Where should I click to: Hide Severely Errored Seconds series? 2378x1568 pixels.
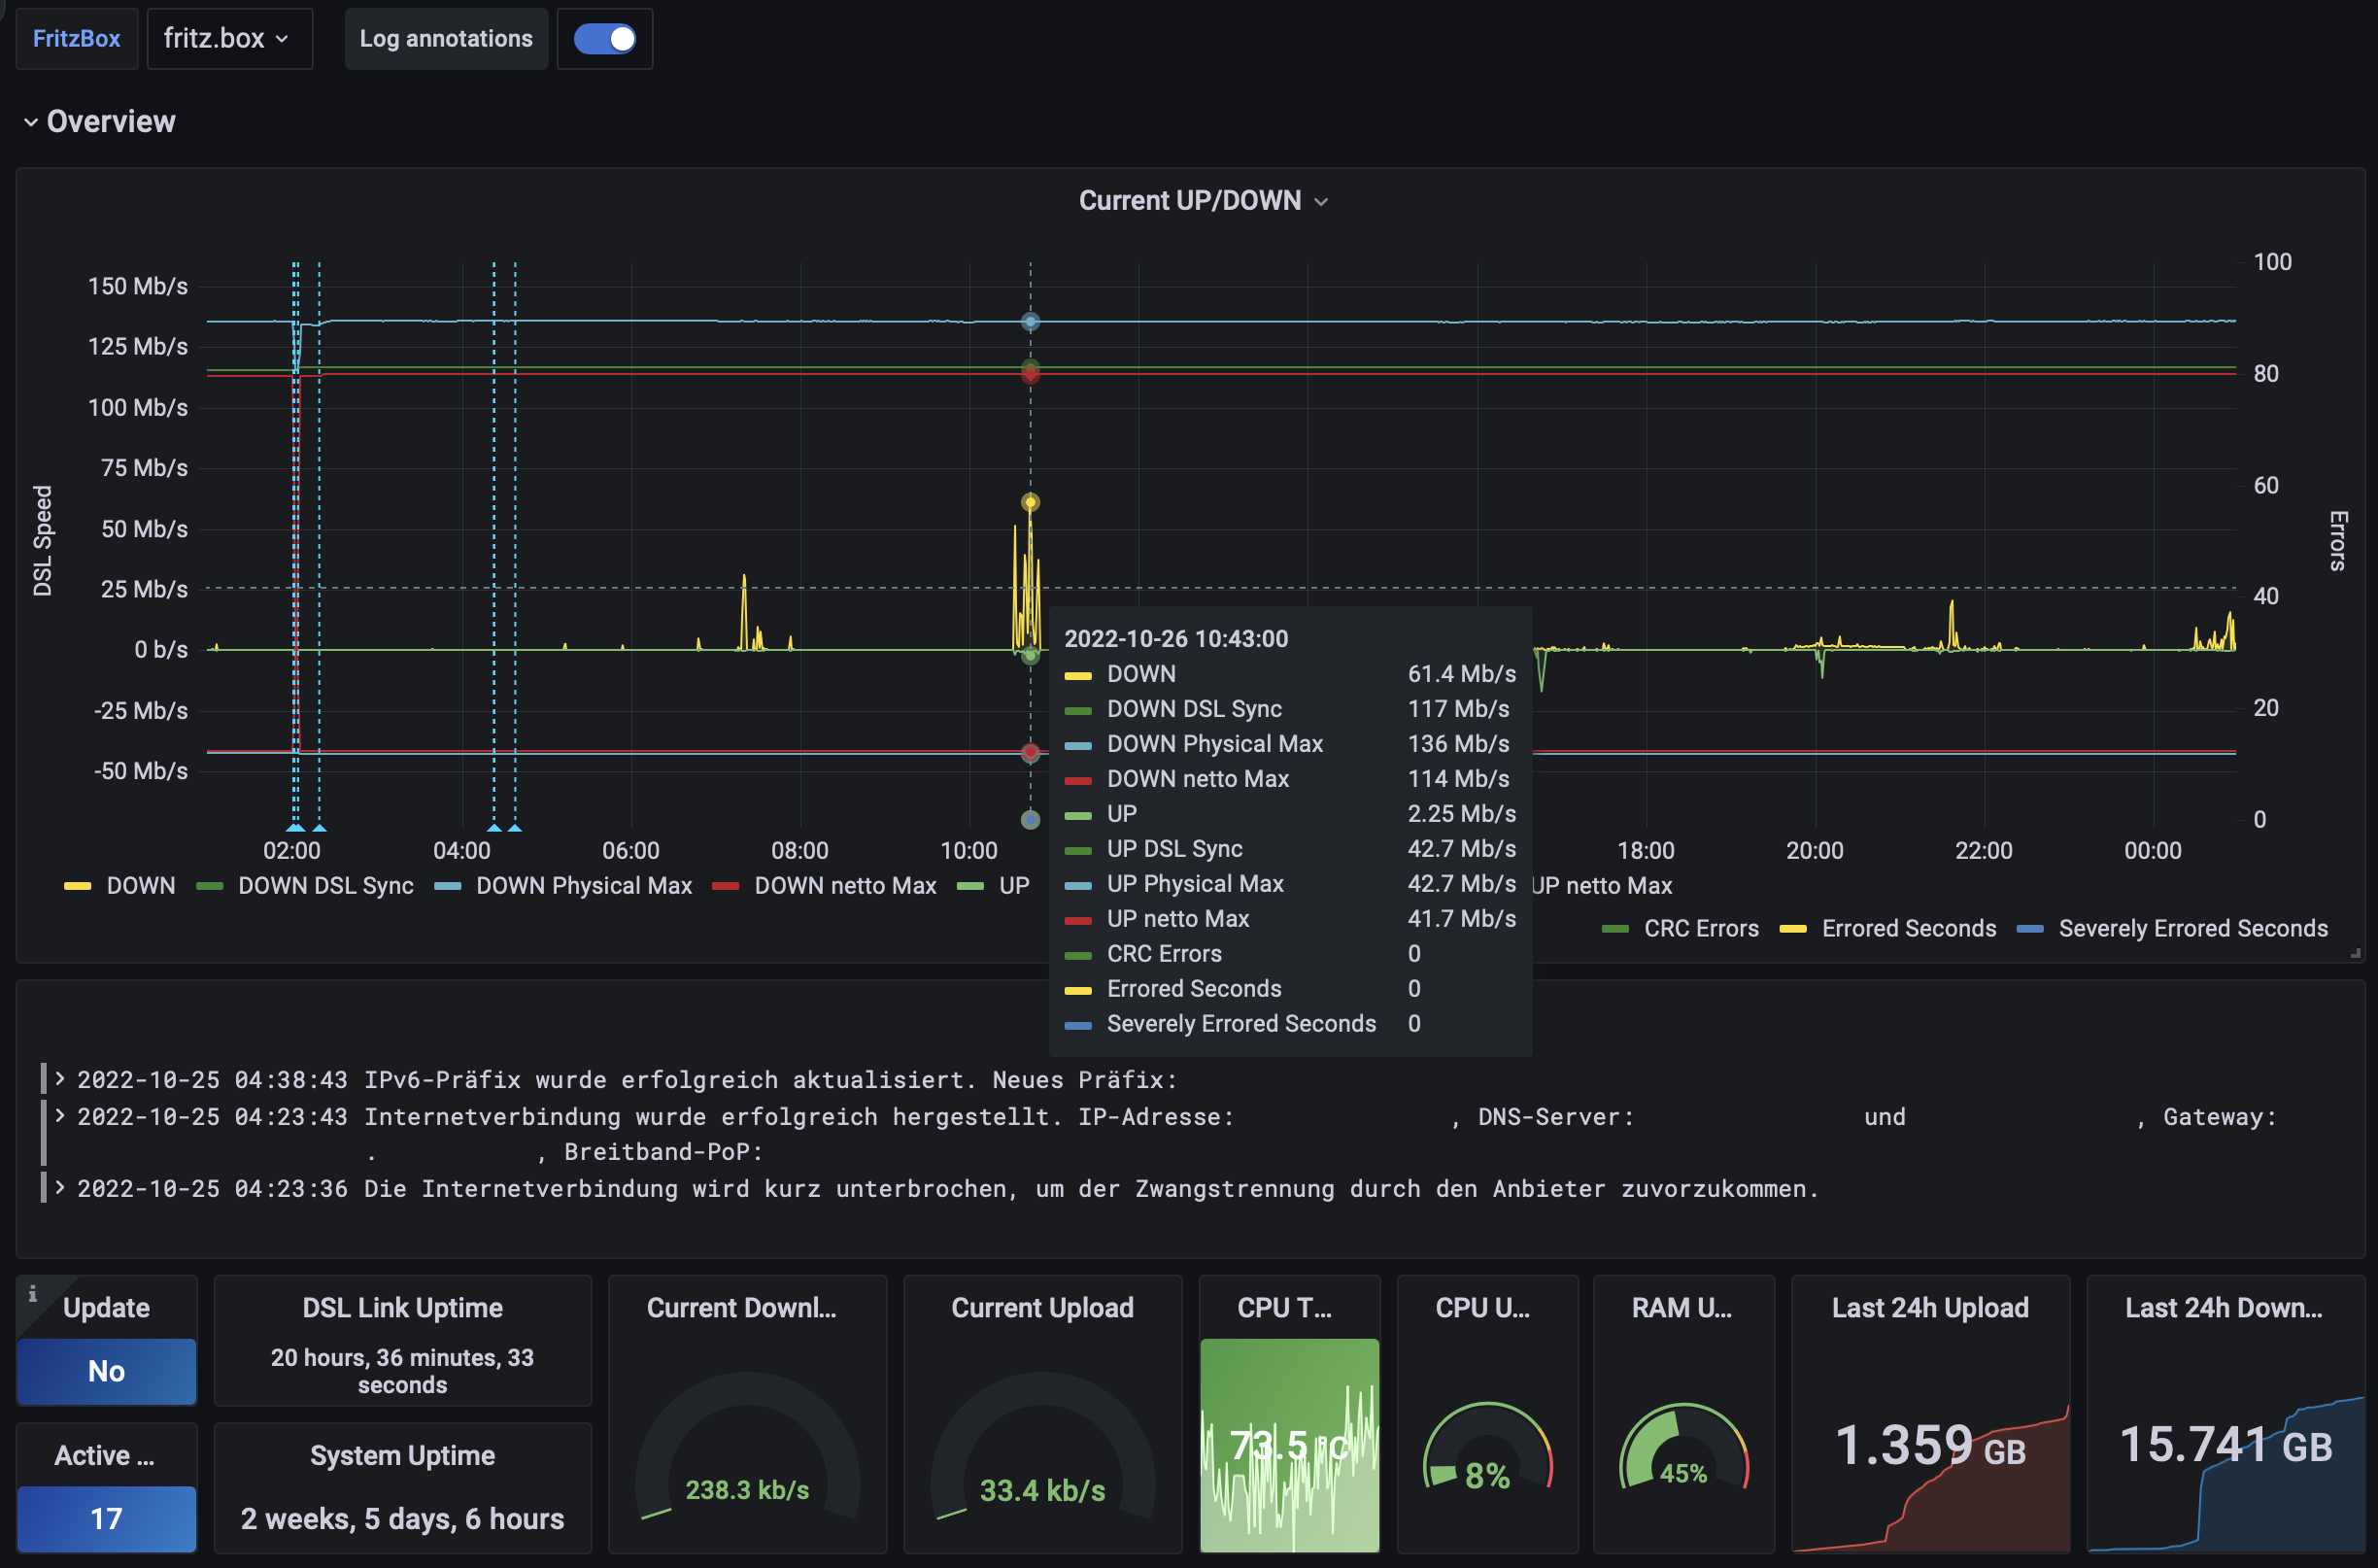click(x=2192, y=929)
